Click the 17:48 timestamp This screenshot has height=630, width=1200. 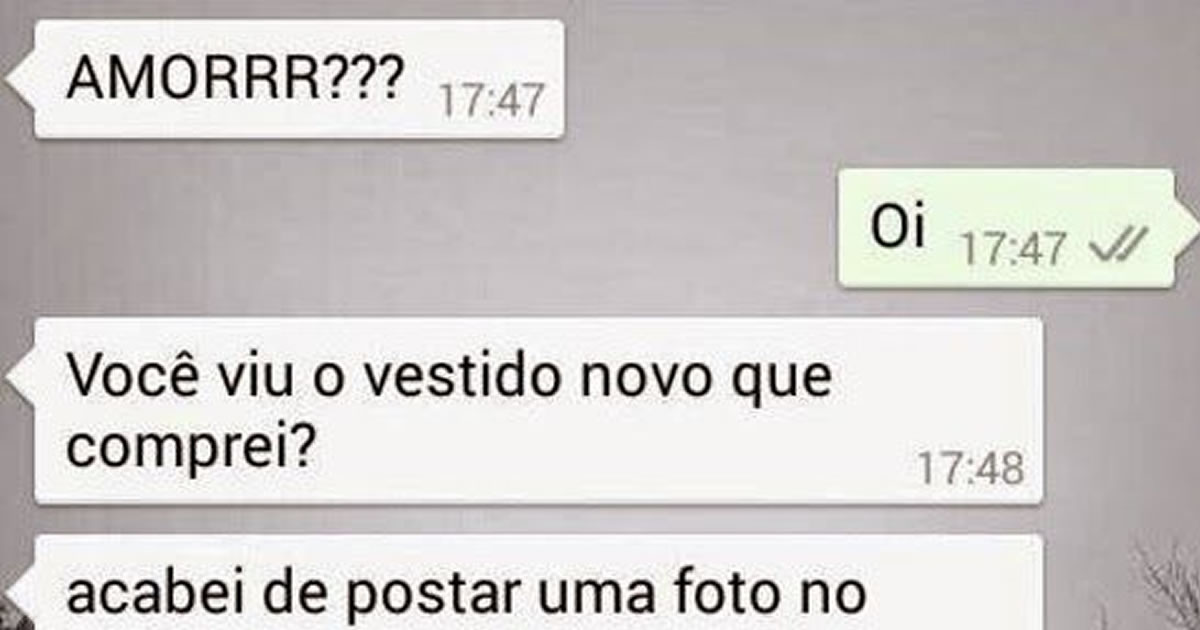click(x=969, y=468)
